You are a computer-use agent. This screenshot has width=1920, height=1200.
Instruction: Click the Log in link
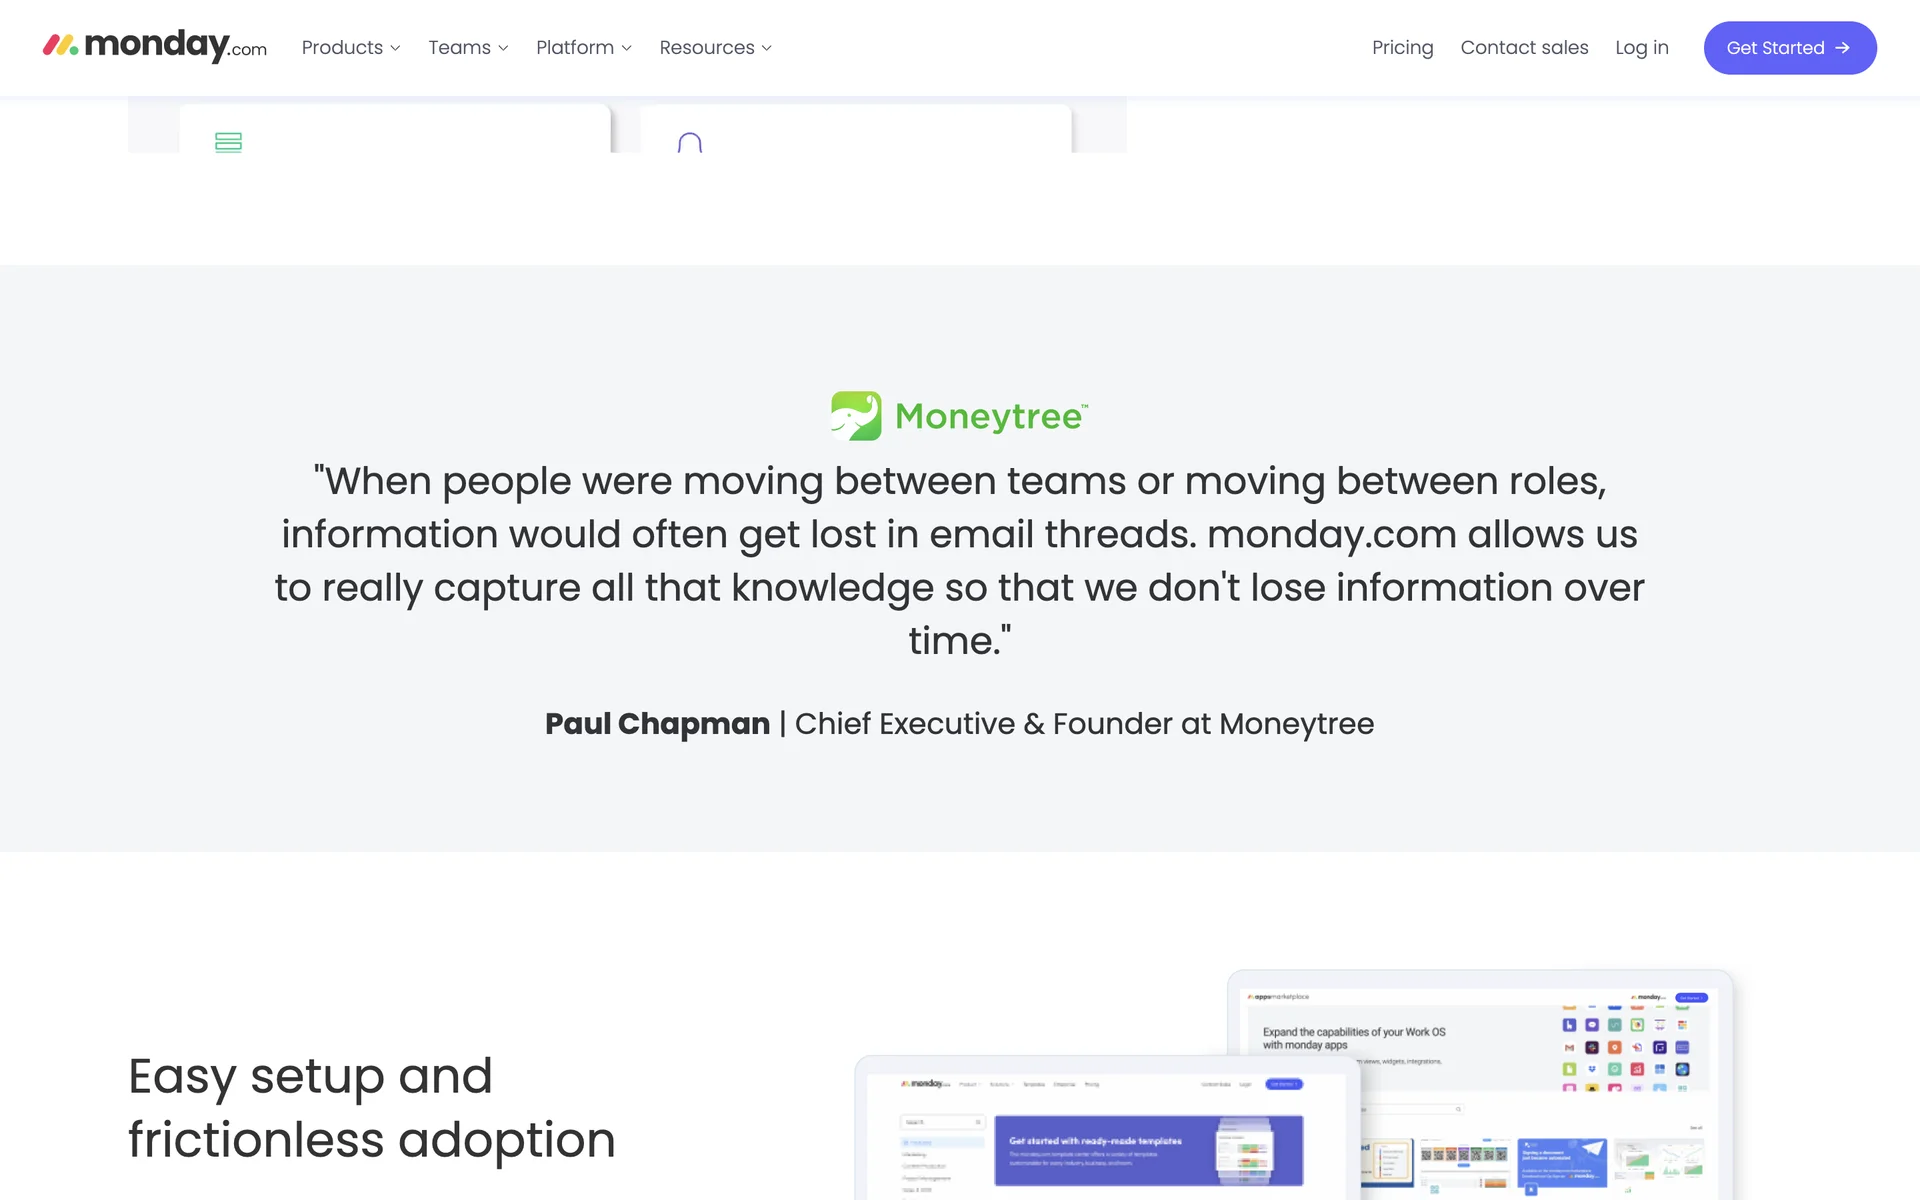point(1641,48)
